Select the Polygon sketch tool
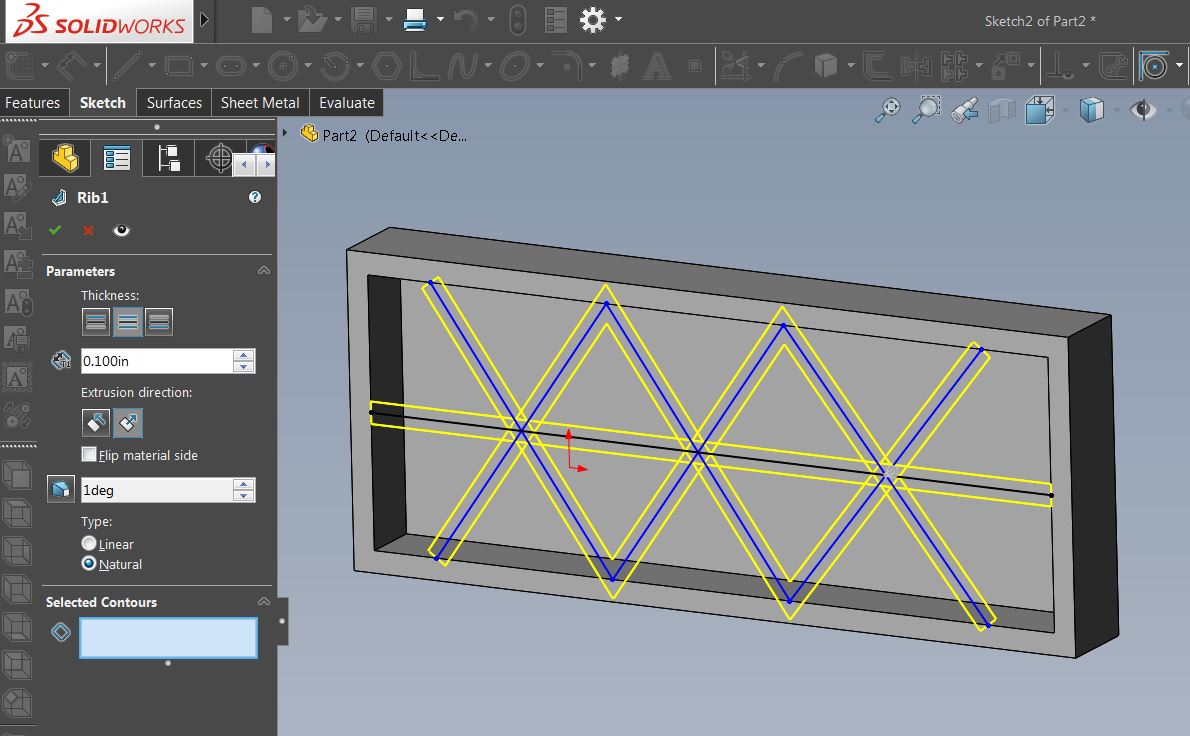Image resolution: width=1190 pixels, height=736 pixels. 388,66
